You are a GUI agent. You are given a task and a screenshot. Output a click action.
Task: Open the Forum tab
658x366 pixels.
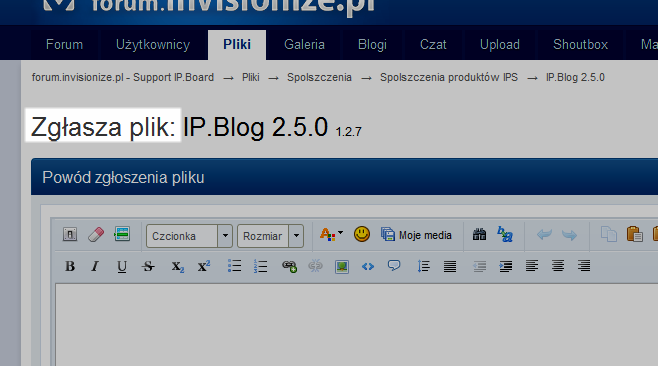tap(64, 44)
